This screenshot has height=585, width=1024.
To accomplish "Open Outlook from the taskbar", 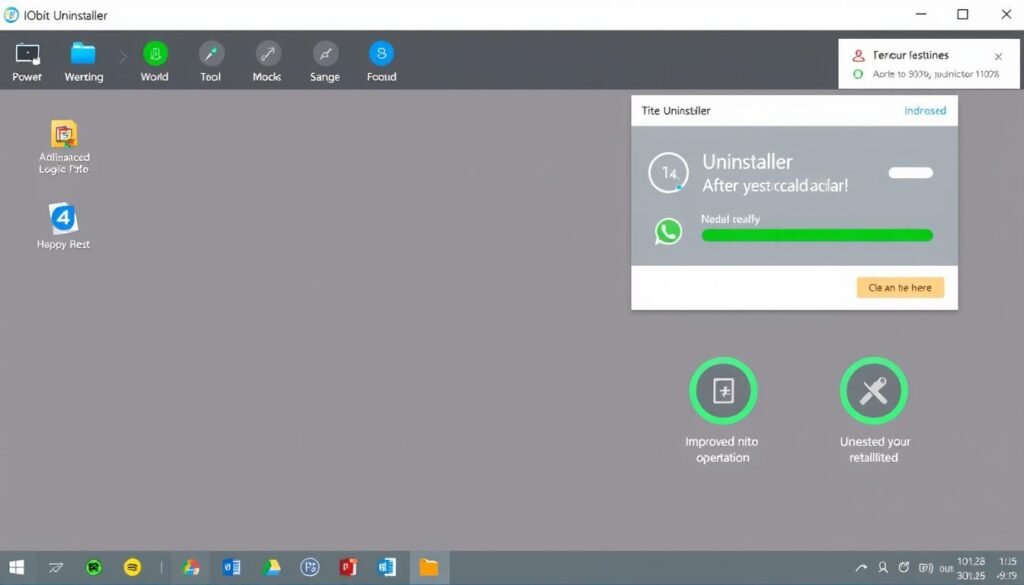I will (x=231, y=567).
